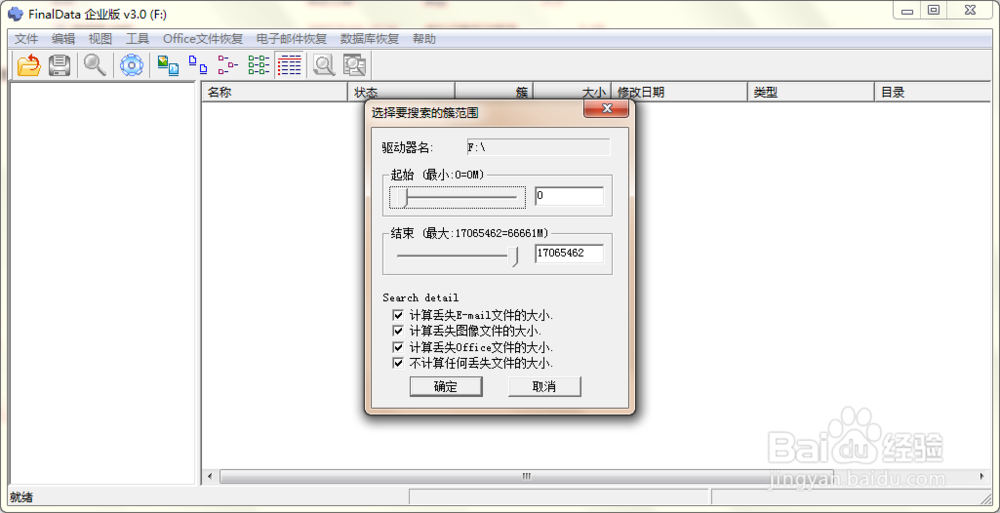Open the 工具 menu
The height and width of the screenshot is (513, 1000).
[x=137, y=39]
